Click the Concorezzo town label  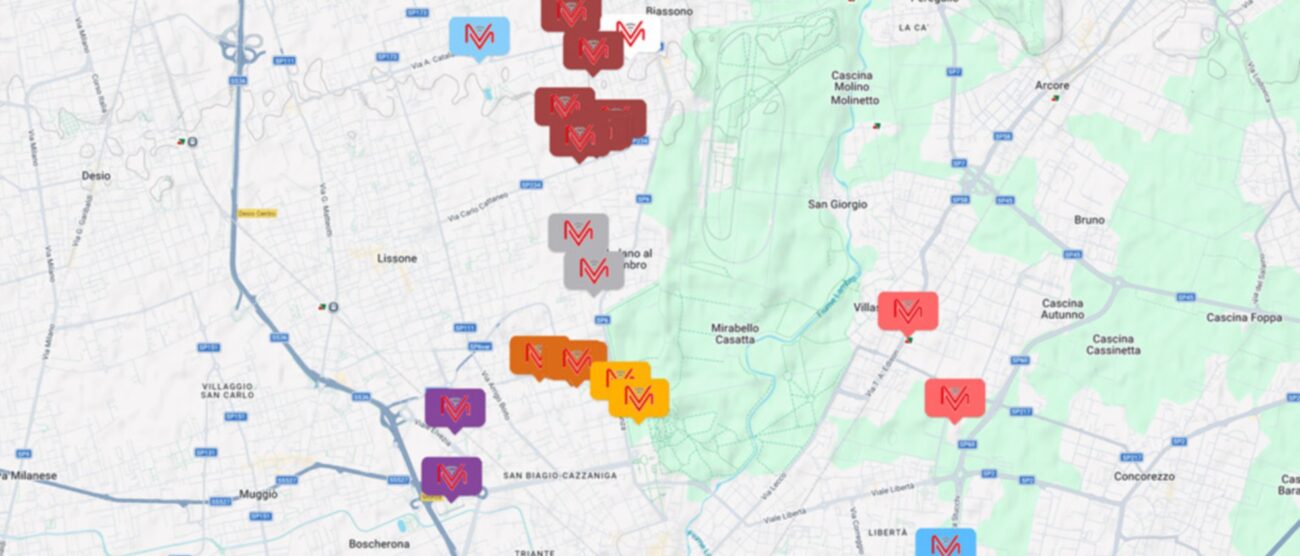pyautogui.click(x=1145, y=476)
